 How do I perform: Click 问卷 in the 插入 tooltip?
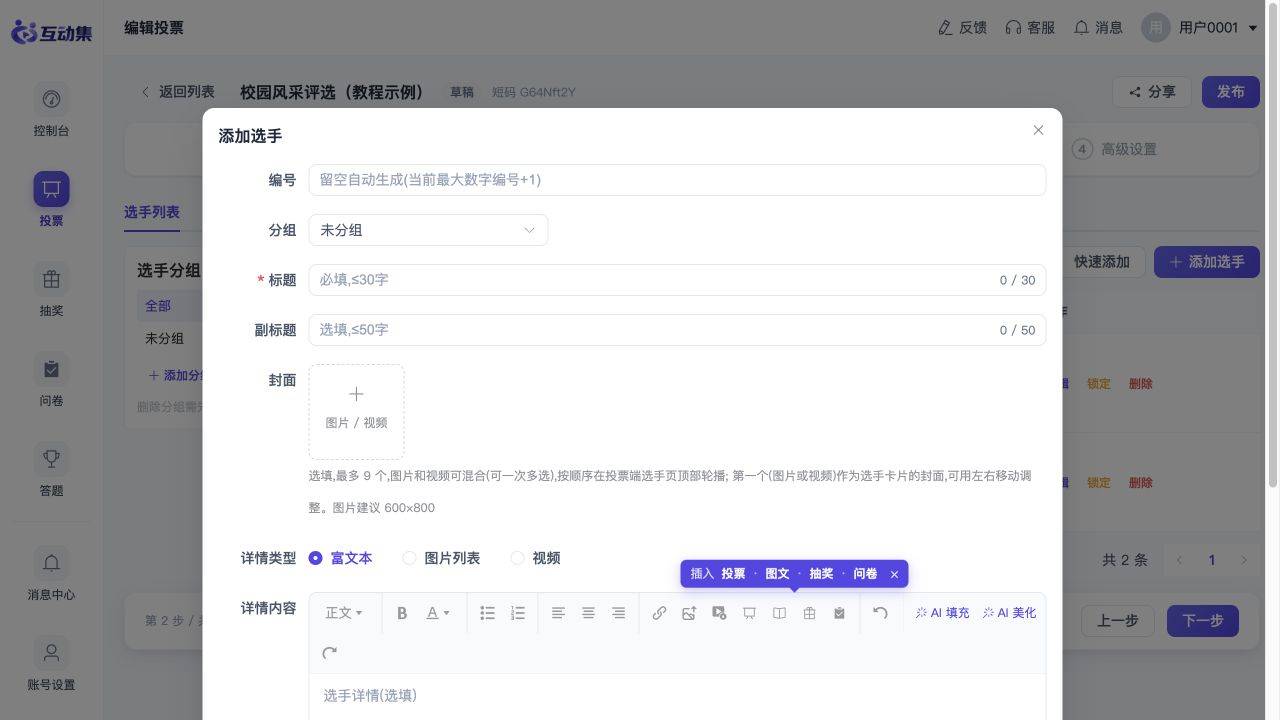tap(865, 574)
